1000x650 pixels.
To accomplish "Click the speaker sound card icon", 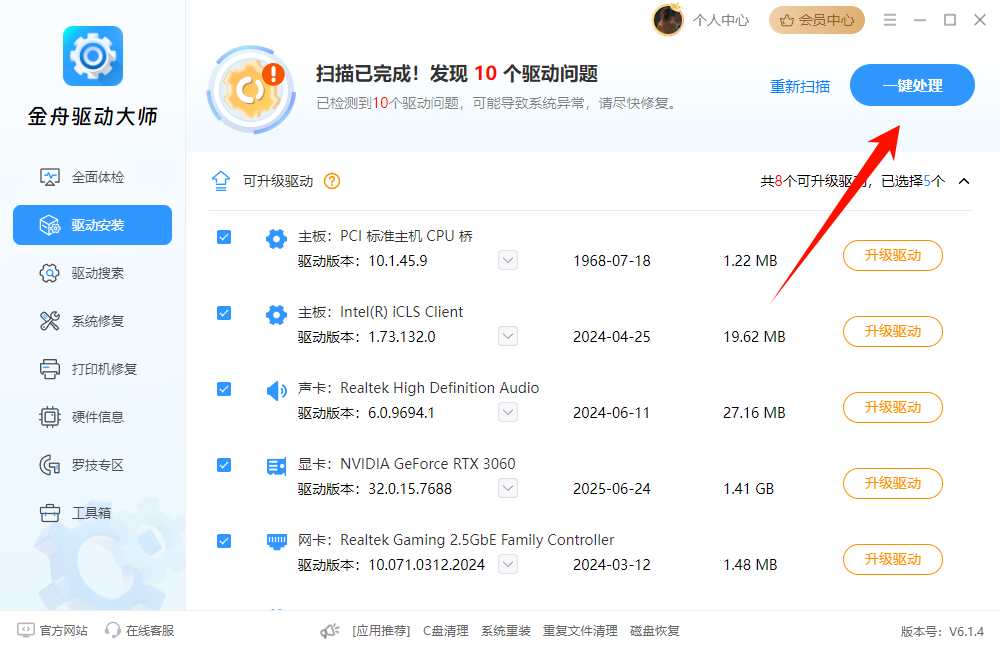I will (x=276, y=390).
